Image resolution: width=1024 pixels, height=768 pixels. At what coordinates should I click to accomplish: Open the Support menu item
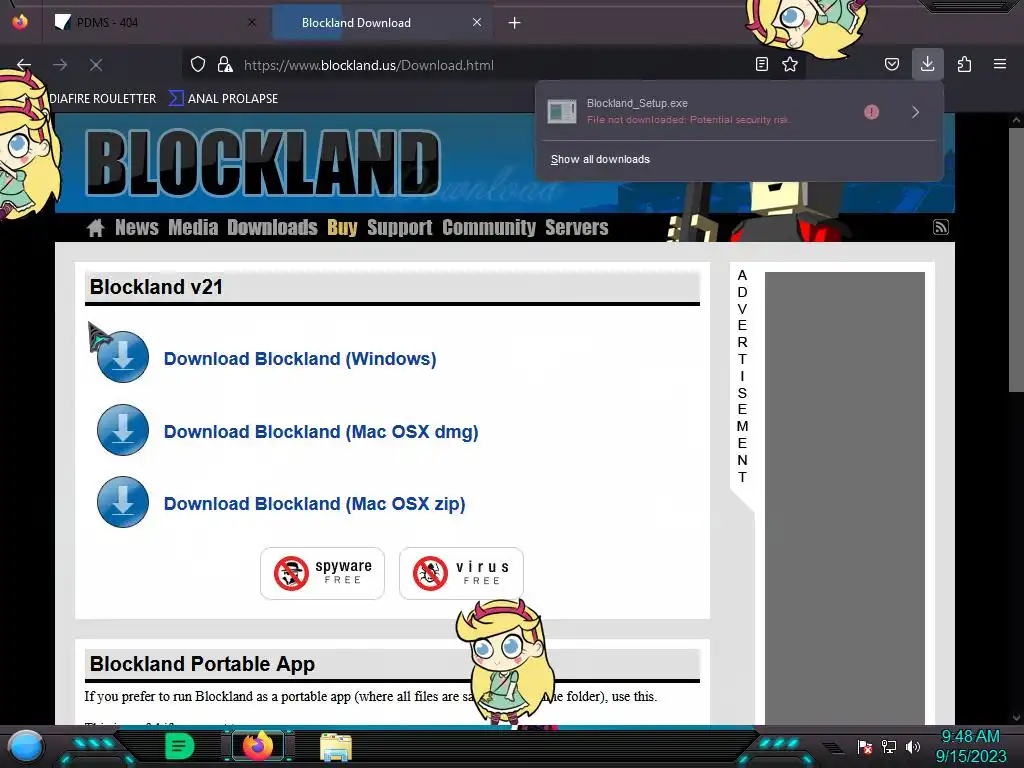[x=400, y=227]
